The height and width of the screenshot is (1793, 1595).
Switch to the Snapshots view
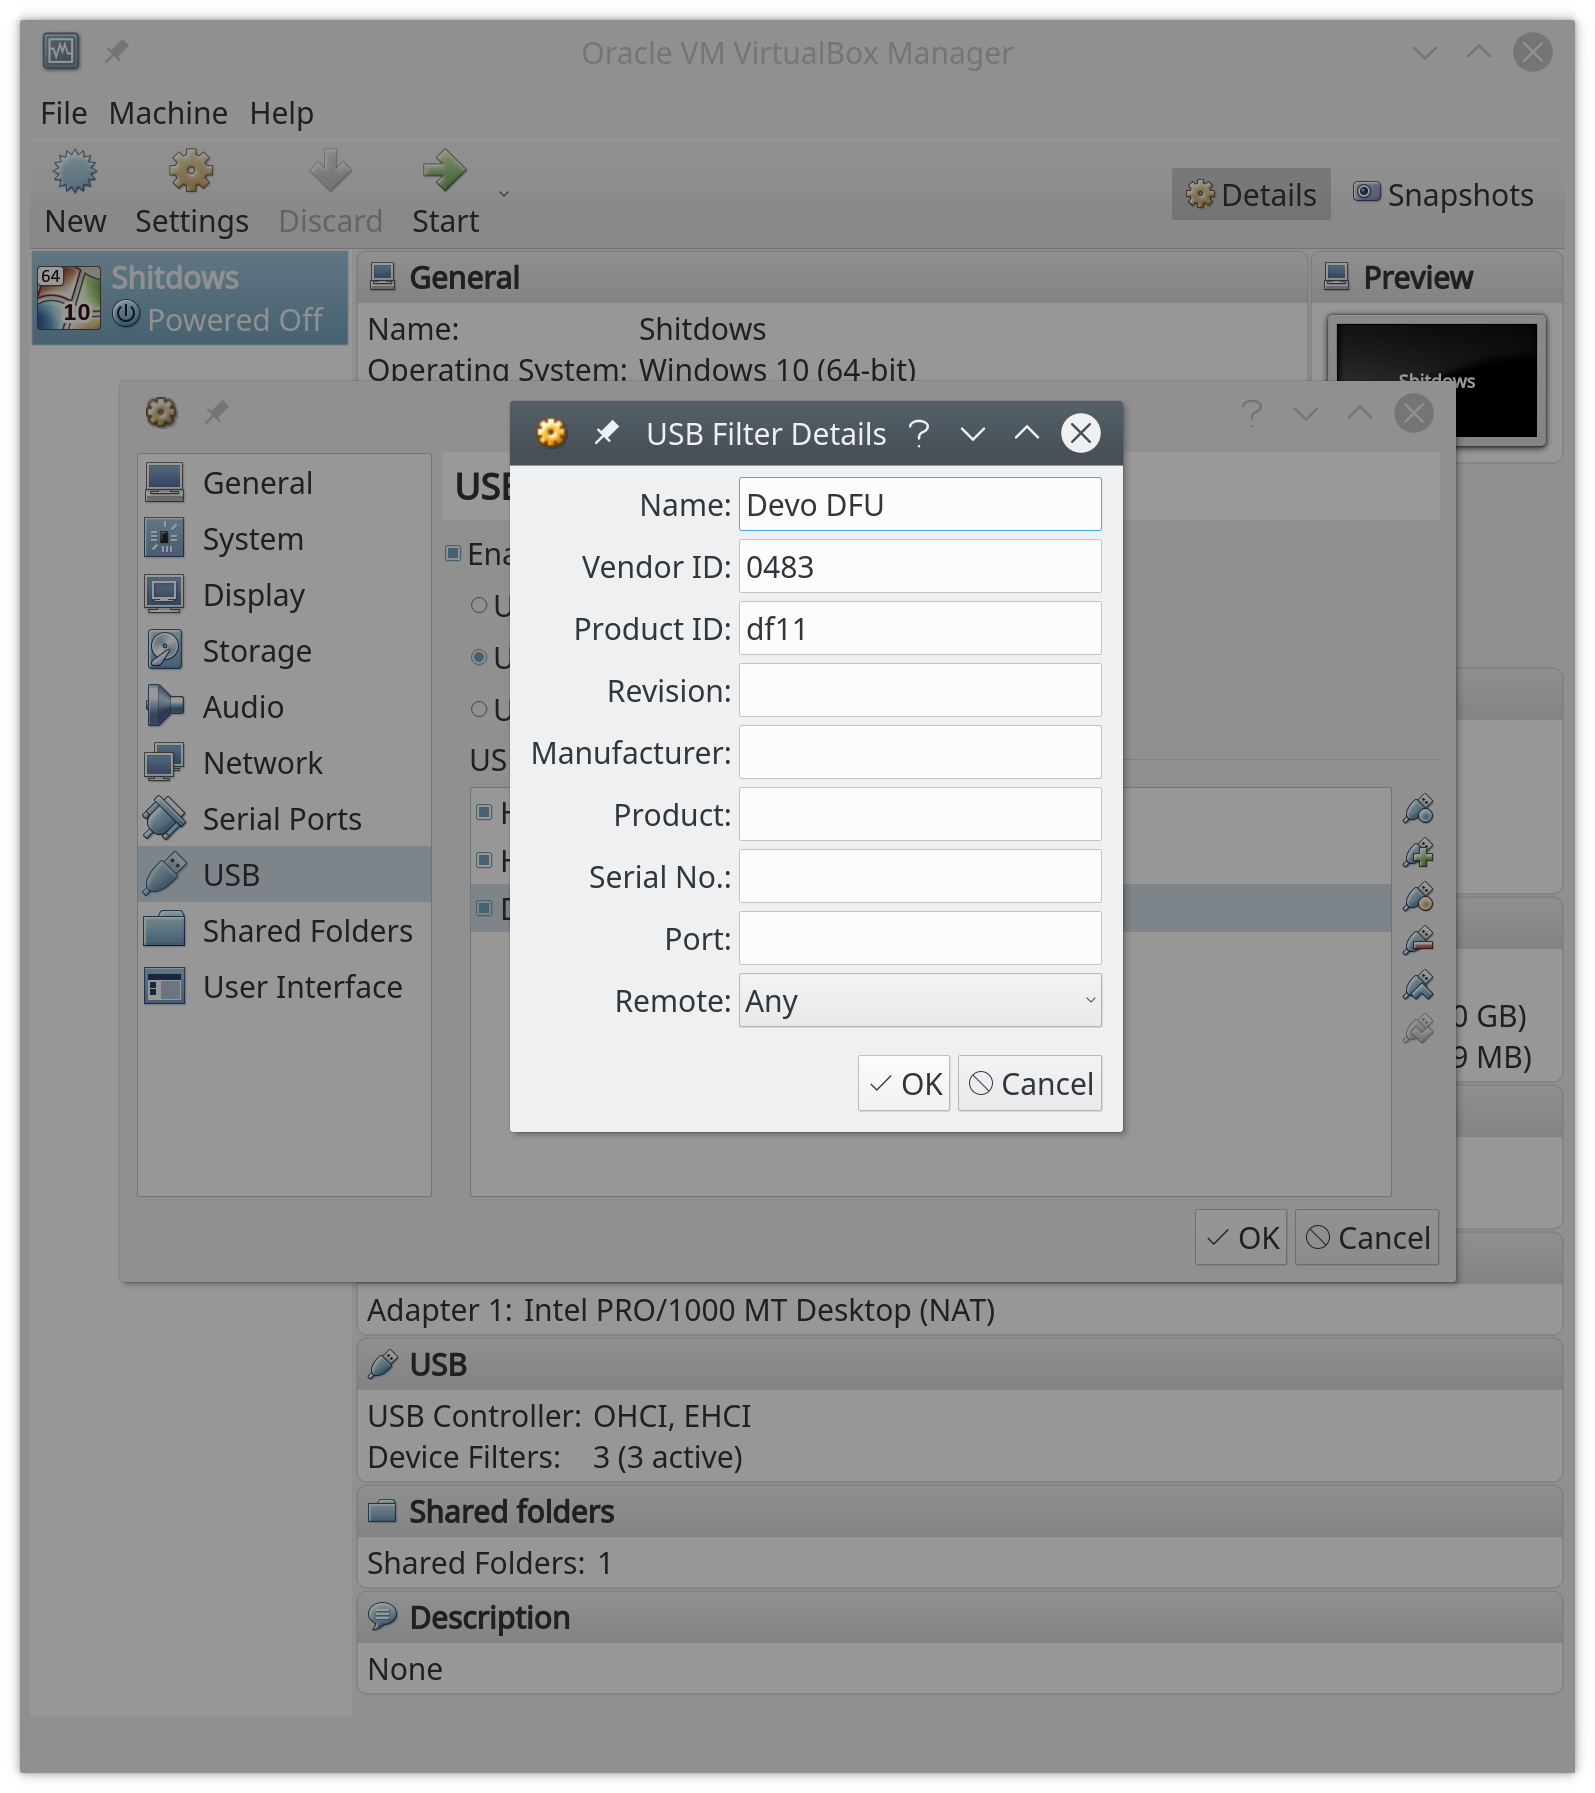1443,194
